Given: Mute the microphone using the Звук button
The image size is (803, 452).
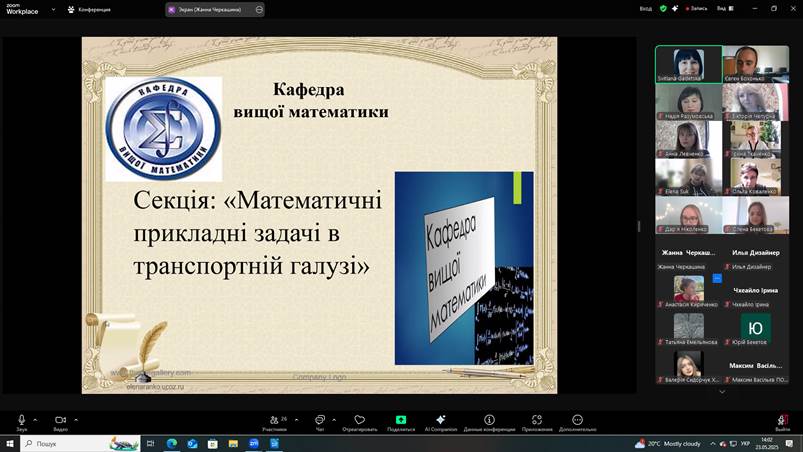Looking at the screenshot, I should click(x=21, y=421).
